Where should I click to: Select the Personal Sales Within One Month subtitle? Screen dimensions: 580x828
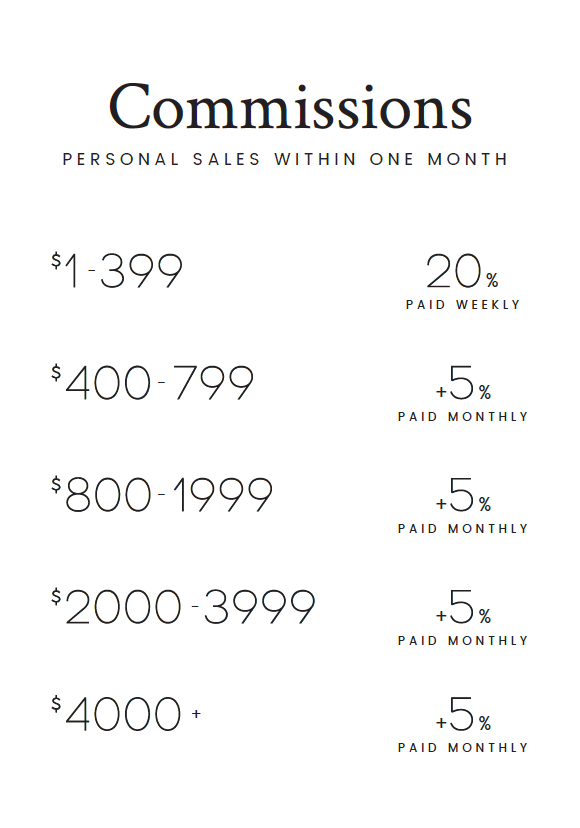pos(285,159)
